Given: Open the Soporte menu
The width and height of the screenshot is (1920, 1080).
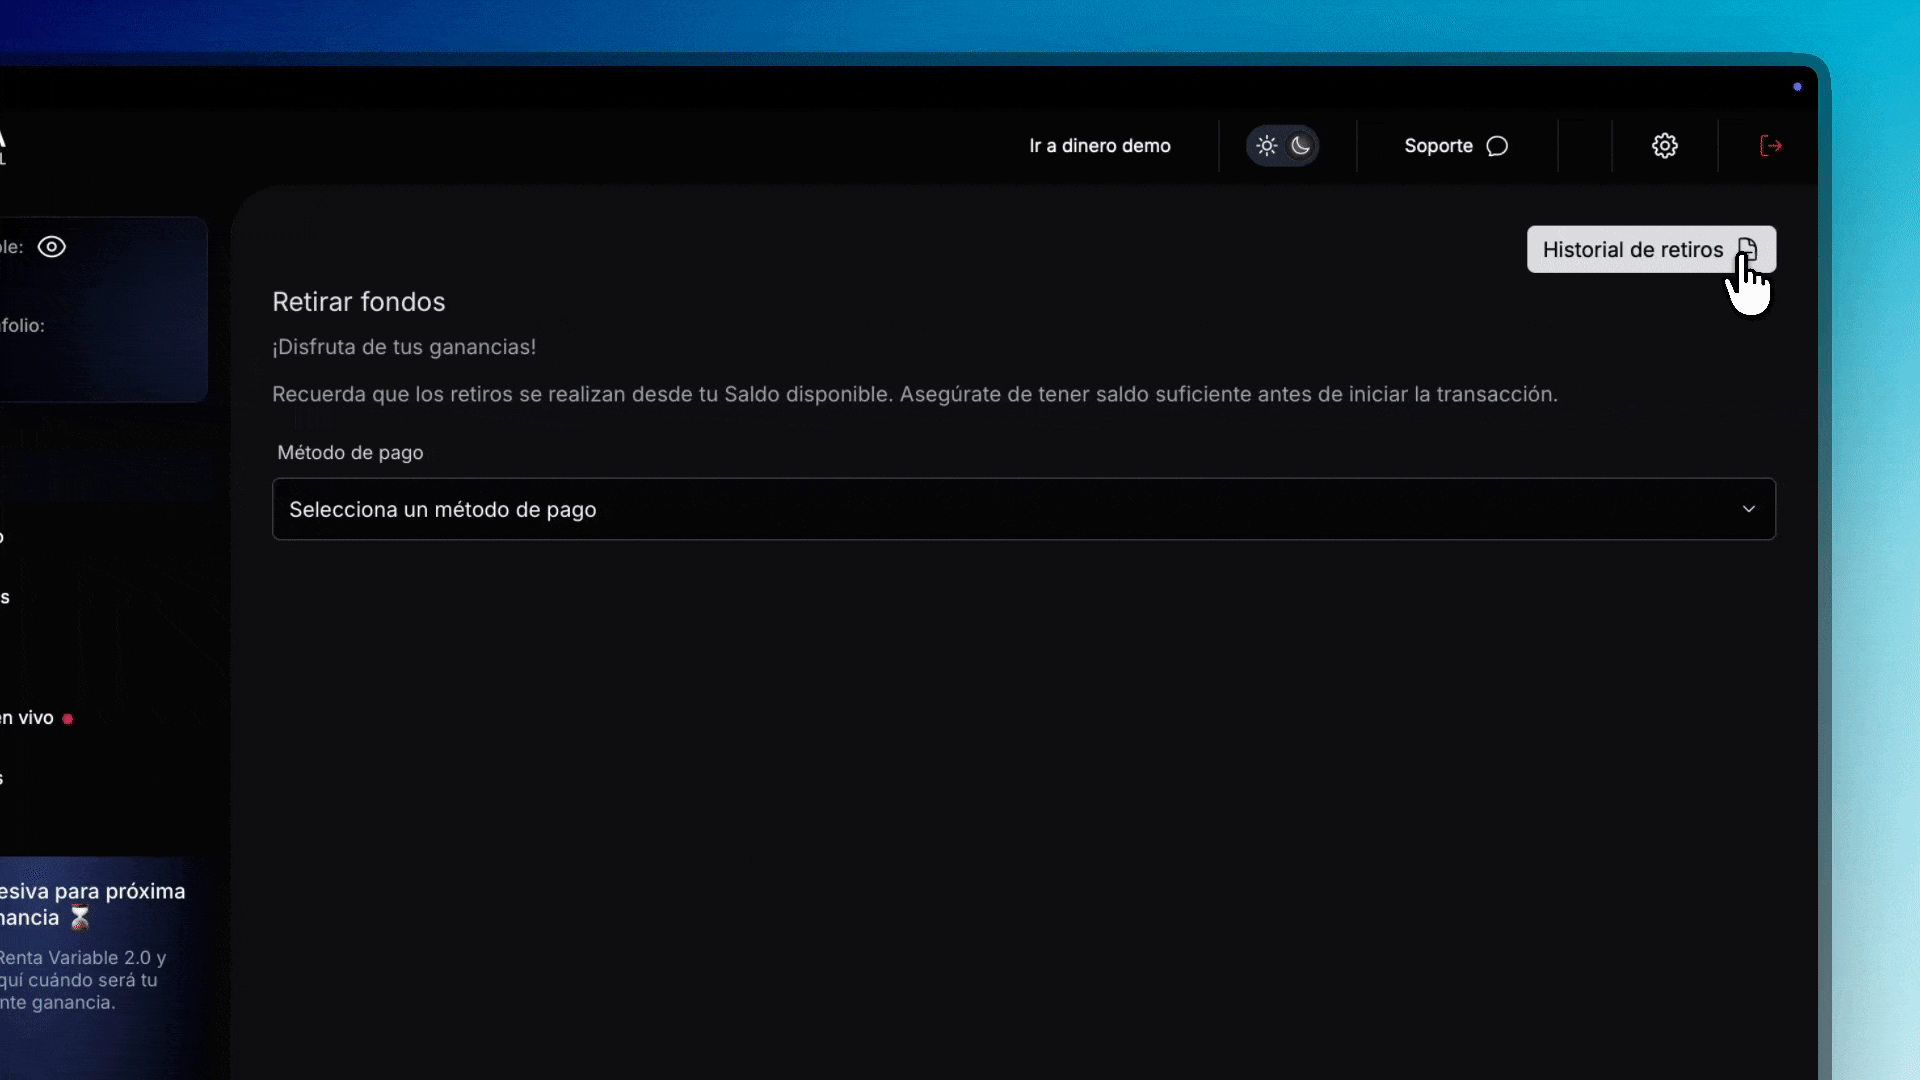Looking at the screenshot, I should pos(1440,145).
